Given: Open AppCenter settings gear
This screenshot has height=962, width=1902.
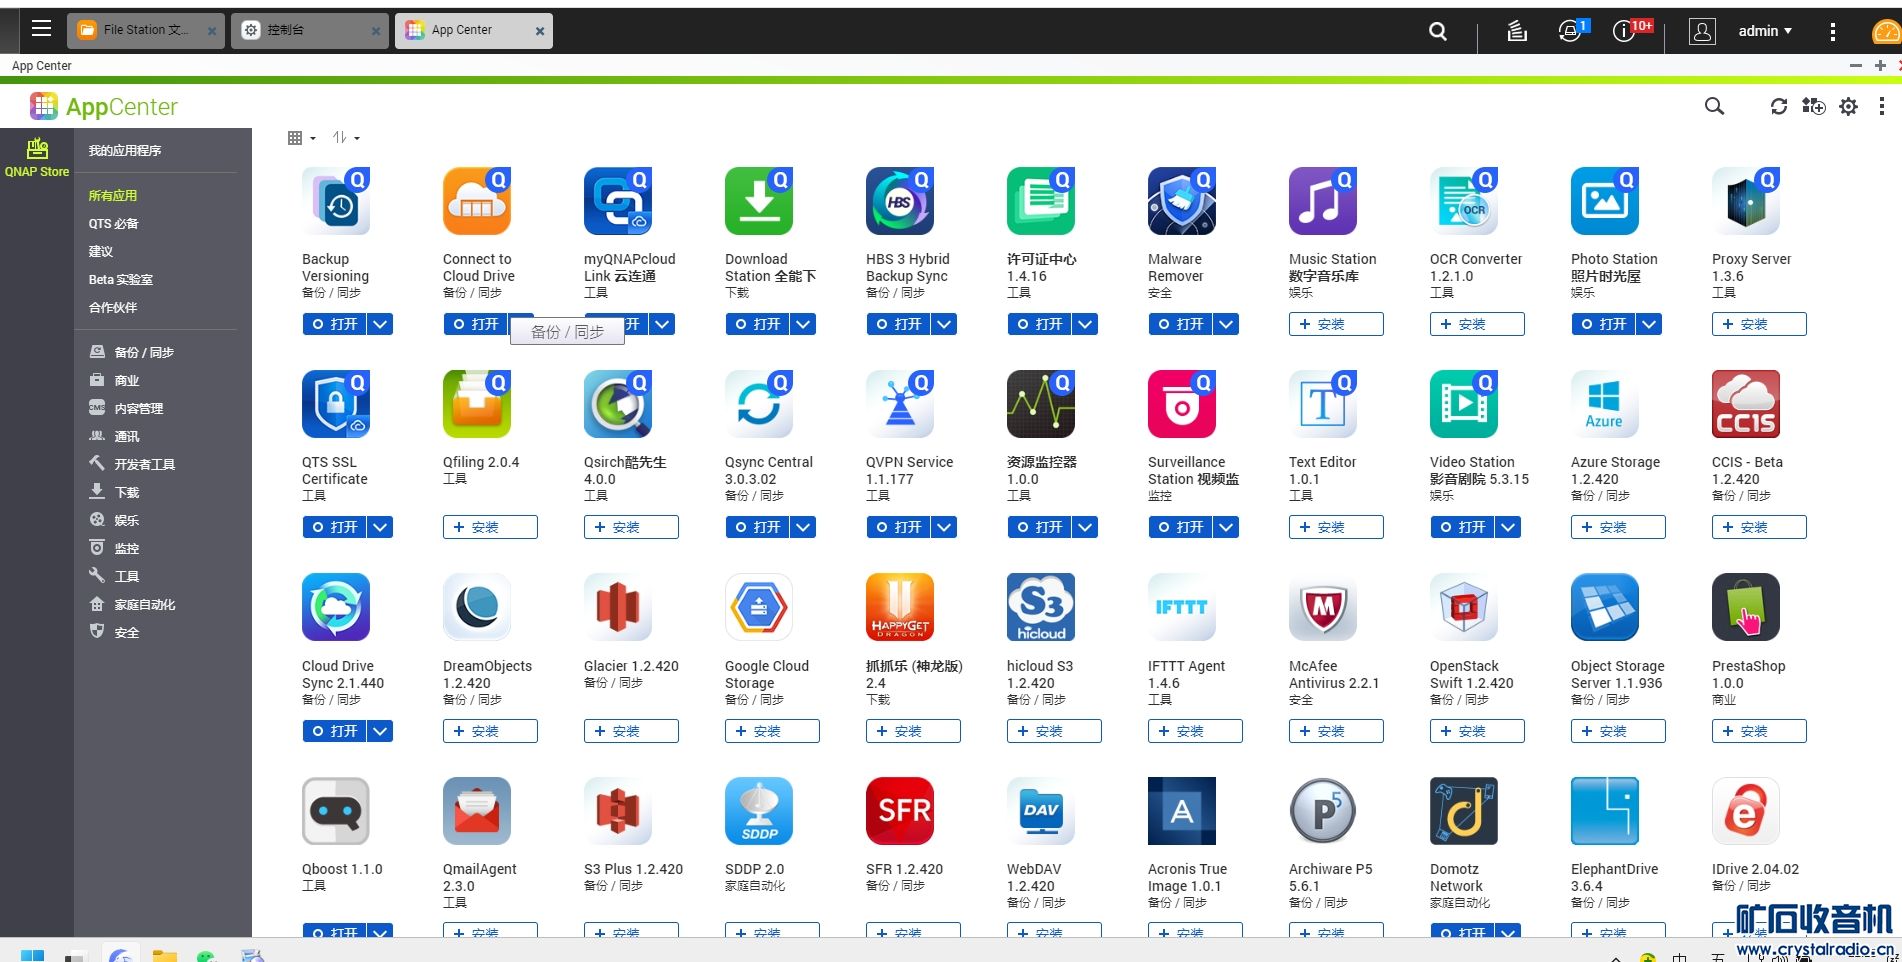Looking at the screenshot, I should click(1848, 106).
